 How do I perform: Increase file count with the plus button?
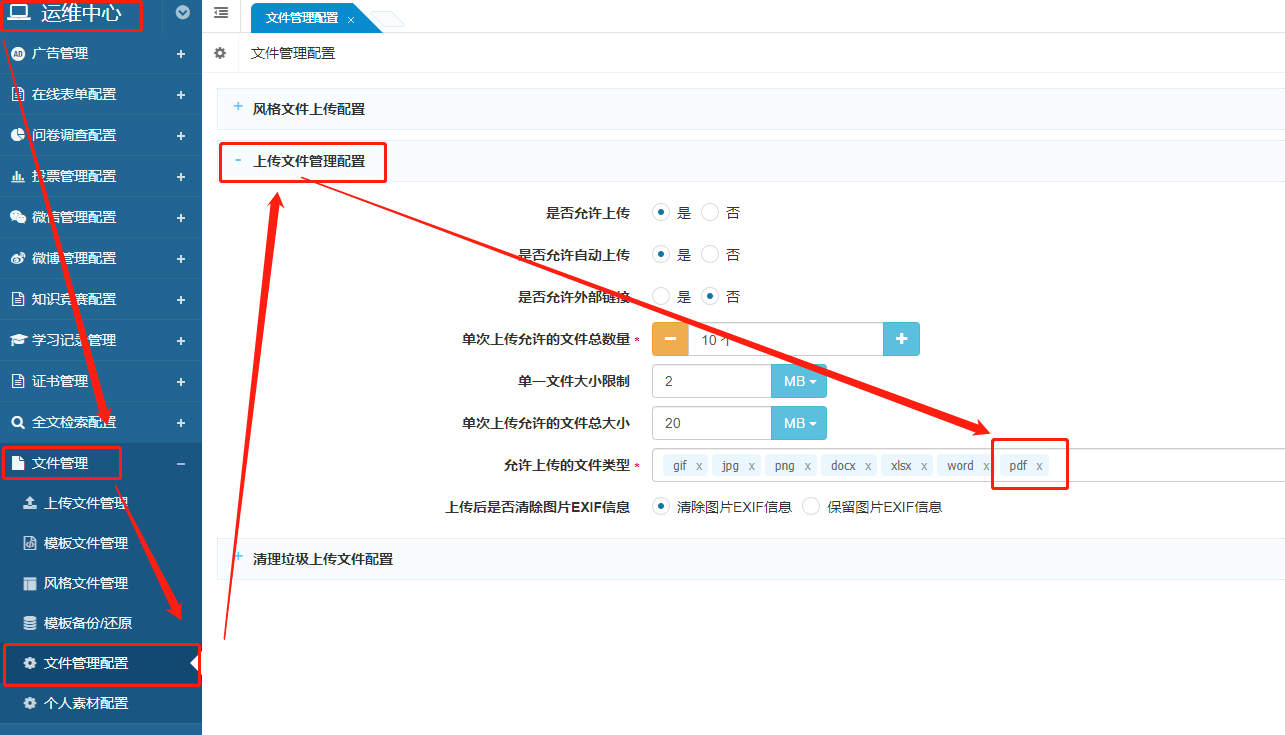point(901,339)
